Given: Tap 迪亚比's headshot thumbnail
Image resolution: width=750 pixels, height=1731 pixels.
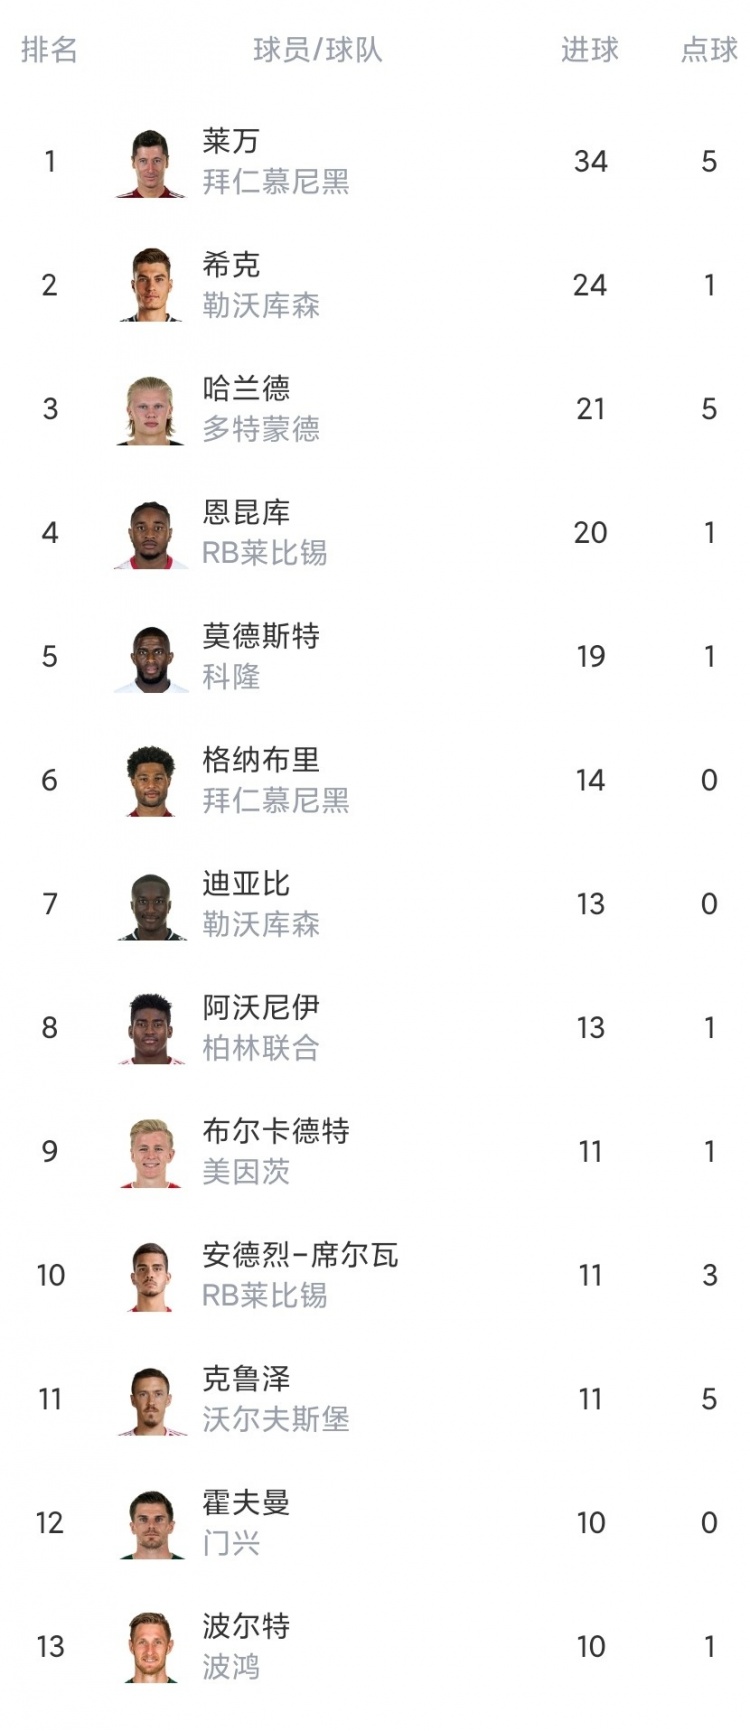Looking at the screenshot, I should (151, 905).
